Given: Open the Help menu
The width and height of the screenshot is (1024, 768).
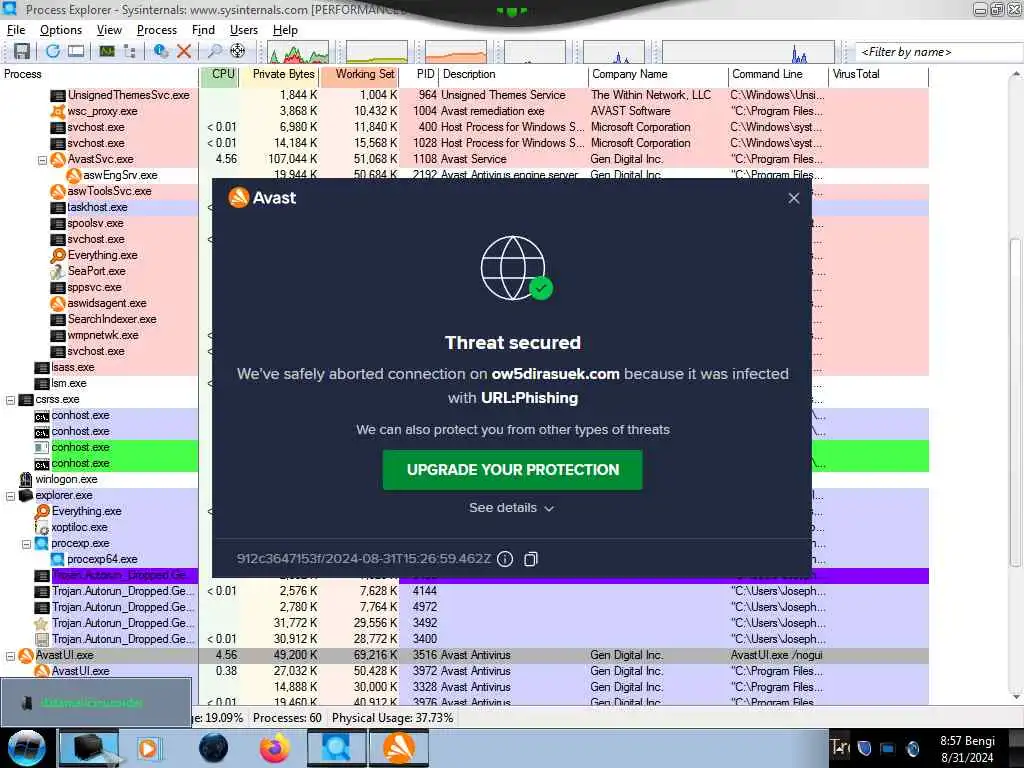Looking at the screenshot, I should tap(285, 30).
